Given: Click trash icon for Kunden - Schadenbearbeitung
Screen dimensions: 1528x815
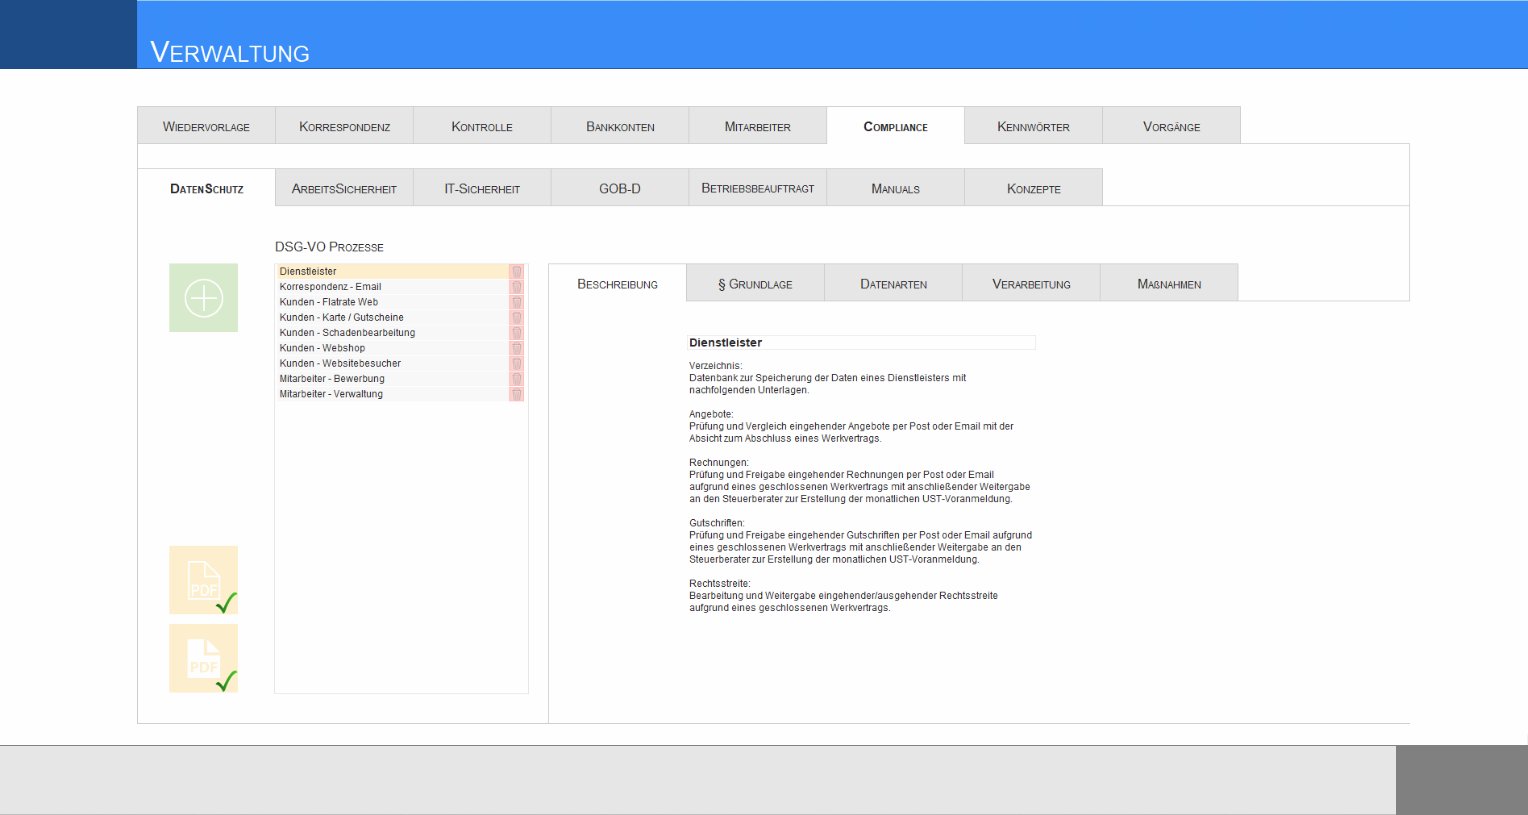Looking at the screenshot, I should click(x=517, y=333).
